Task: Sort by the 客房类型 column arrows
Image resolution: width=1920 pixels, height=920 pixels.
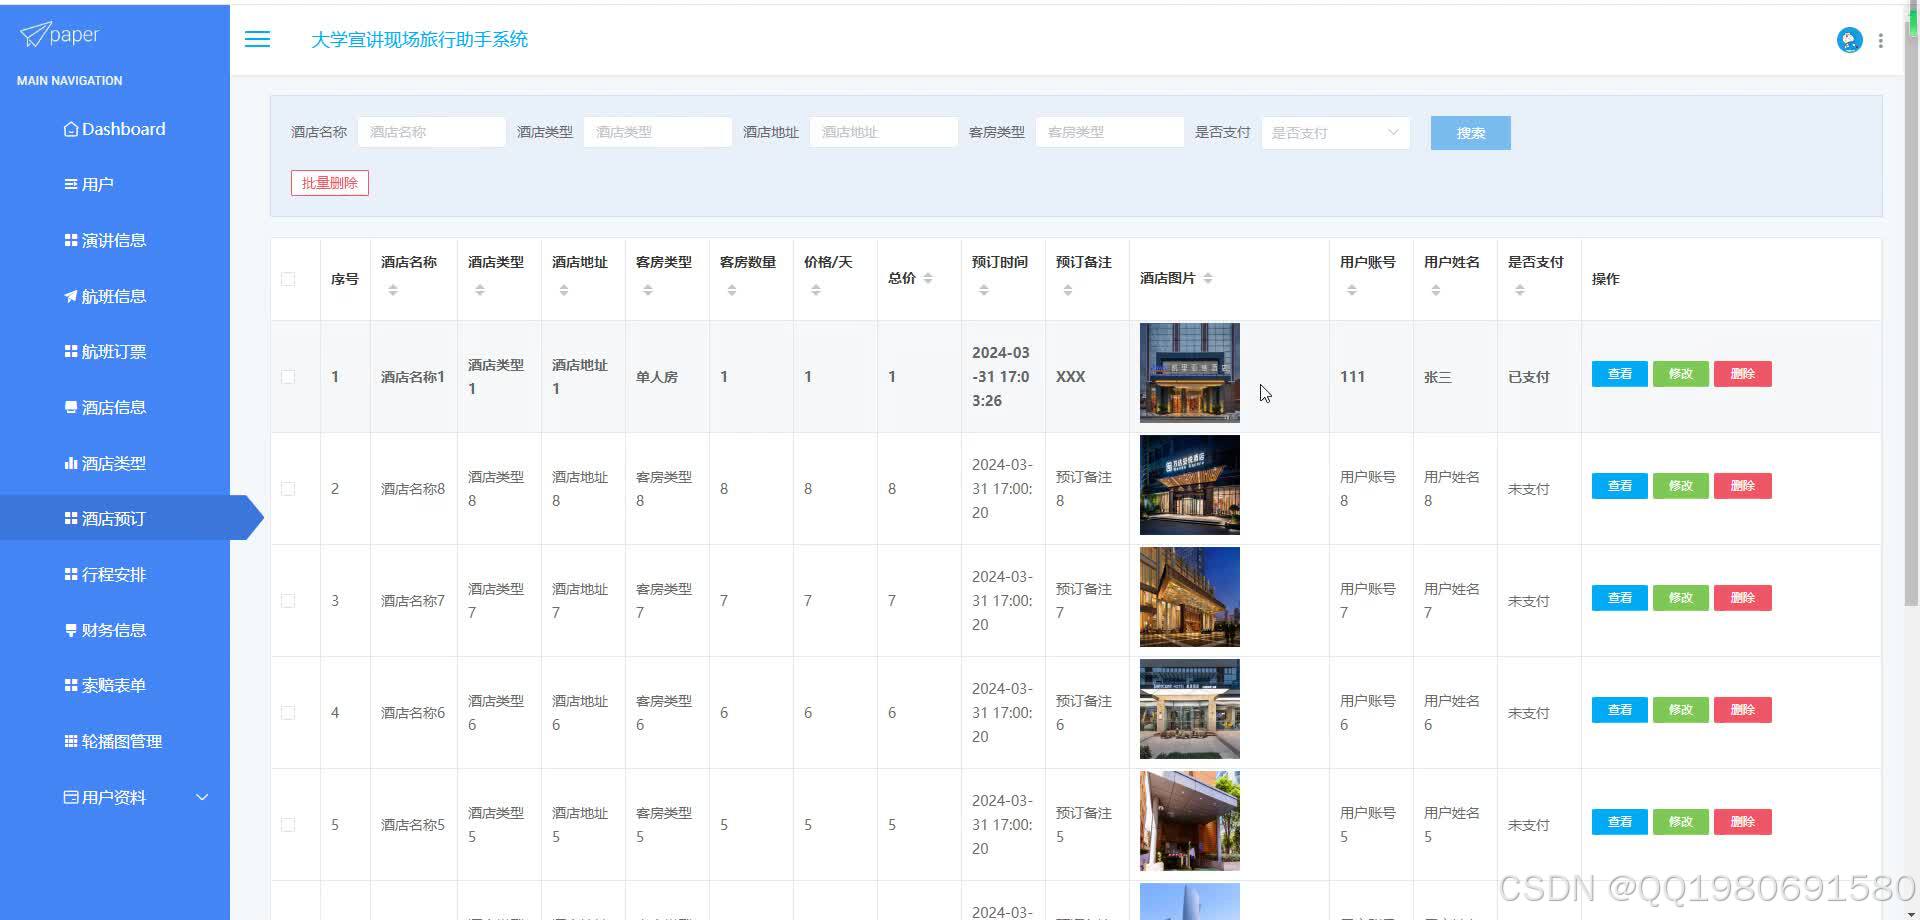Action: (x=648, y=290)
